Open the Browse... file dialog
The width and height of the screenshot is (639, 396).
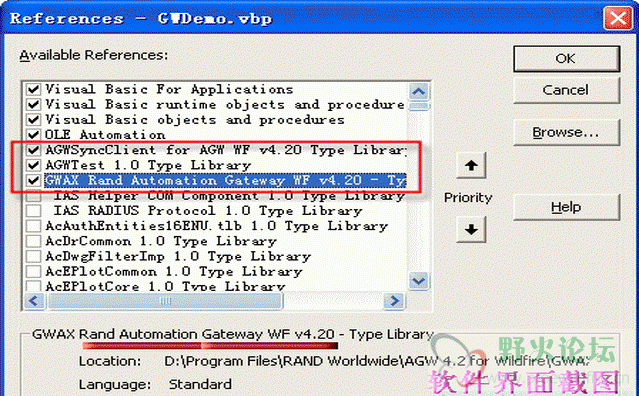(566, 132)
